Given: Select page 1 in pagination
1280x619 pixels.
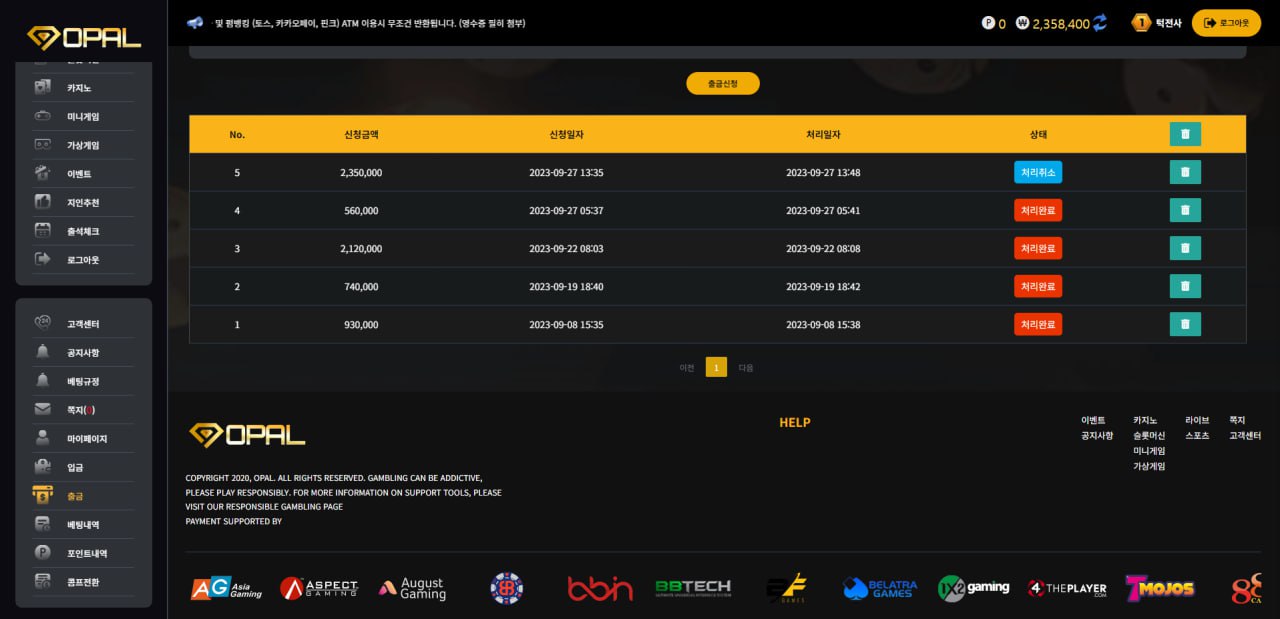Looking at the screenshot, I should tap(716, 367).
